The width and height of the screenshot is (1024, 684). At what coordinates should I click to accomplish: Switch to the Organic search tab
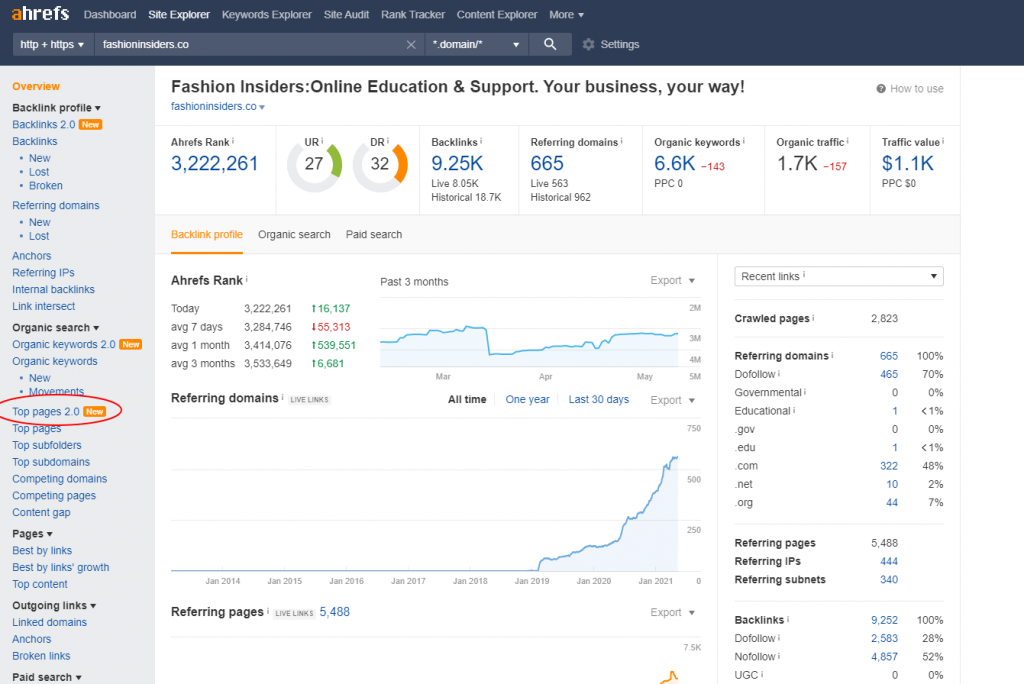[x=294, y=234]
